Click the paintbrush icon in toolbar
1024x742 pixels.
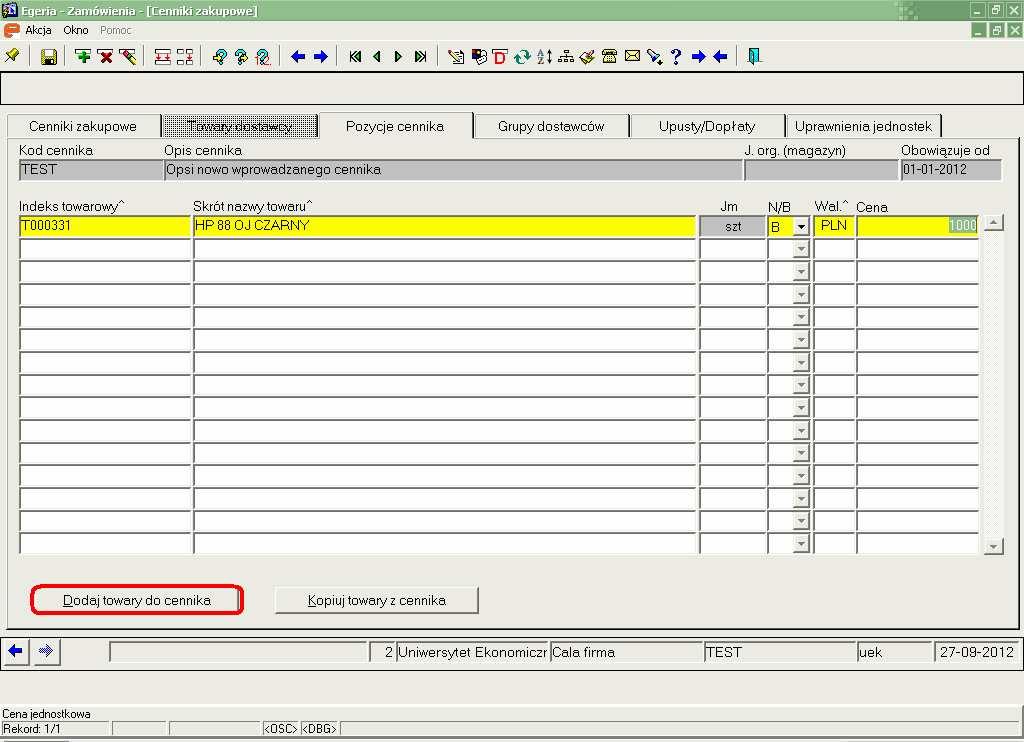point(588,57)
